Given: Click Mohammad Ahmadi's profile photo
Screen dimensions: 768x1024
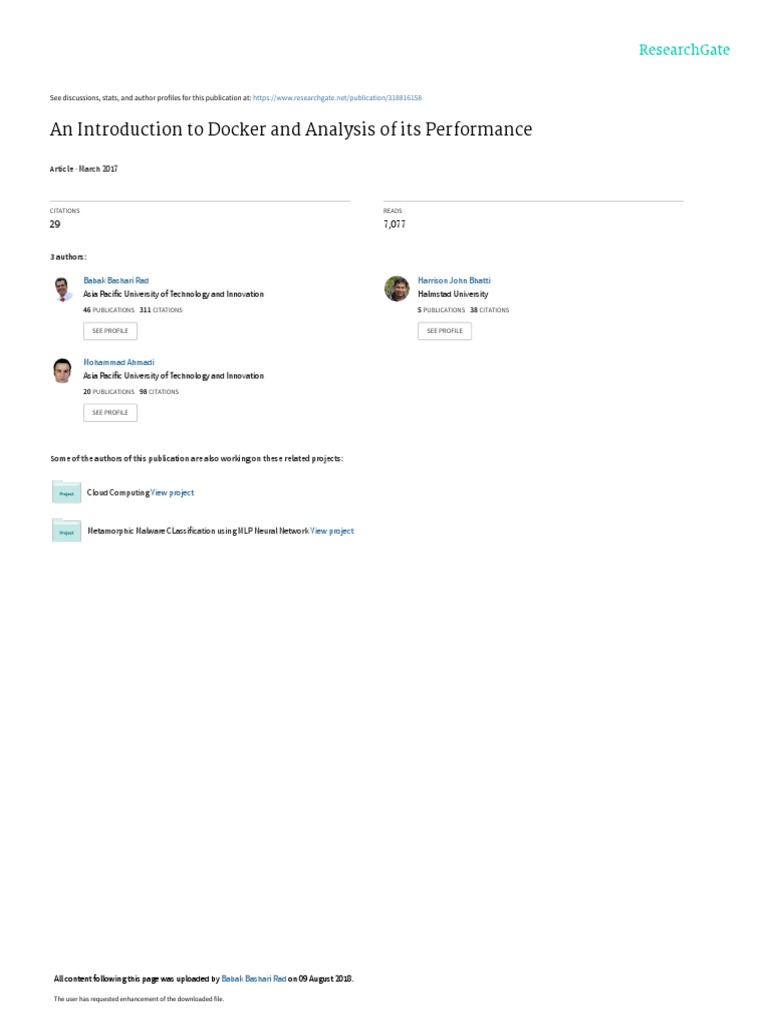Looking at the screenshot, I should coord(62,370).
